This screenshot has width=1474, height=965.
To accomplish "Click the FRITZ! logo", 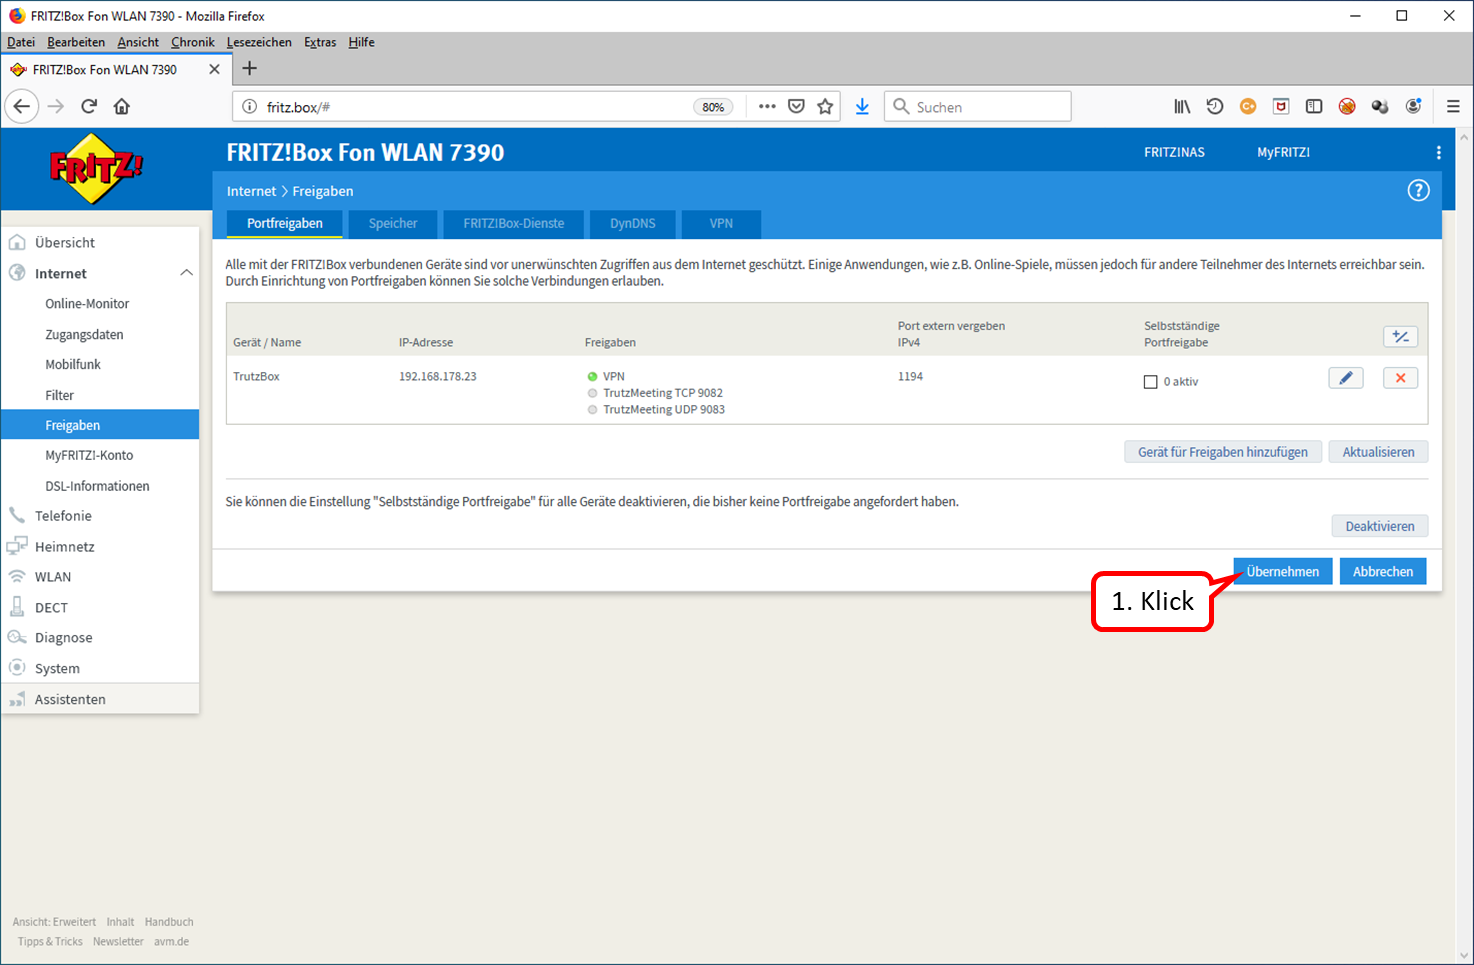I will pyautogui.click(x=96, y=168).
